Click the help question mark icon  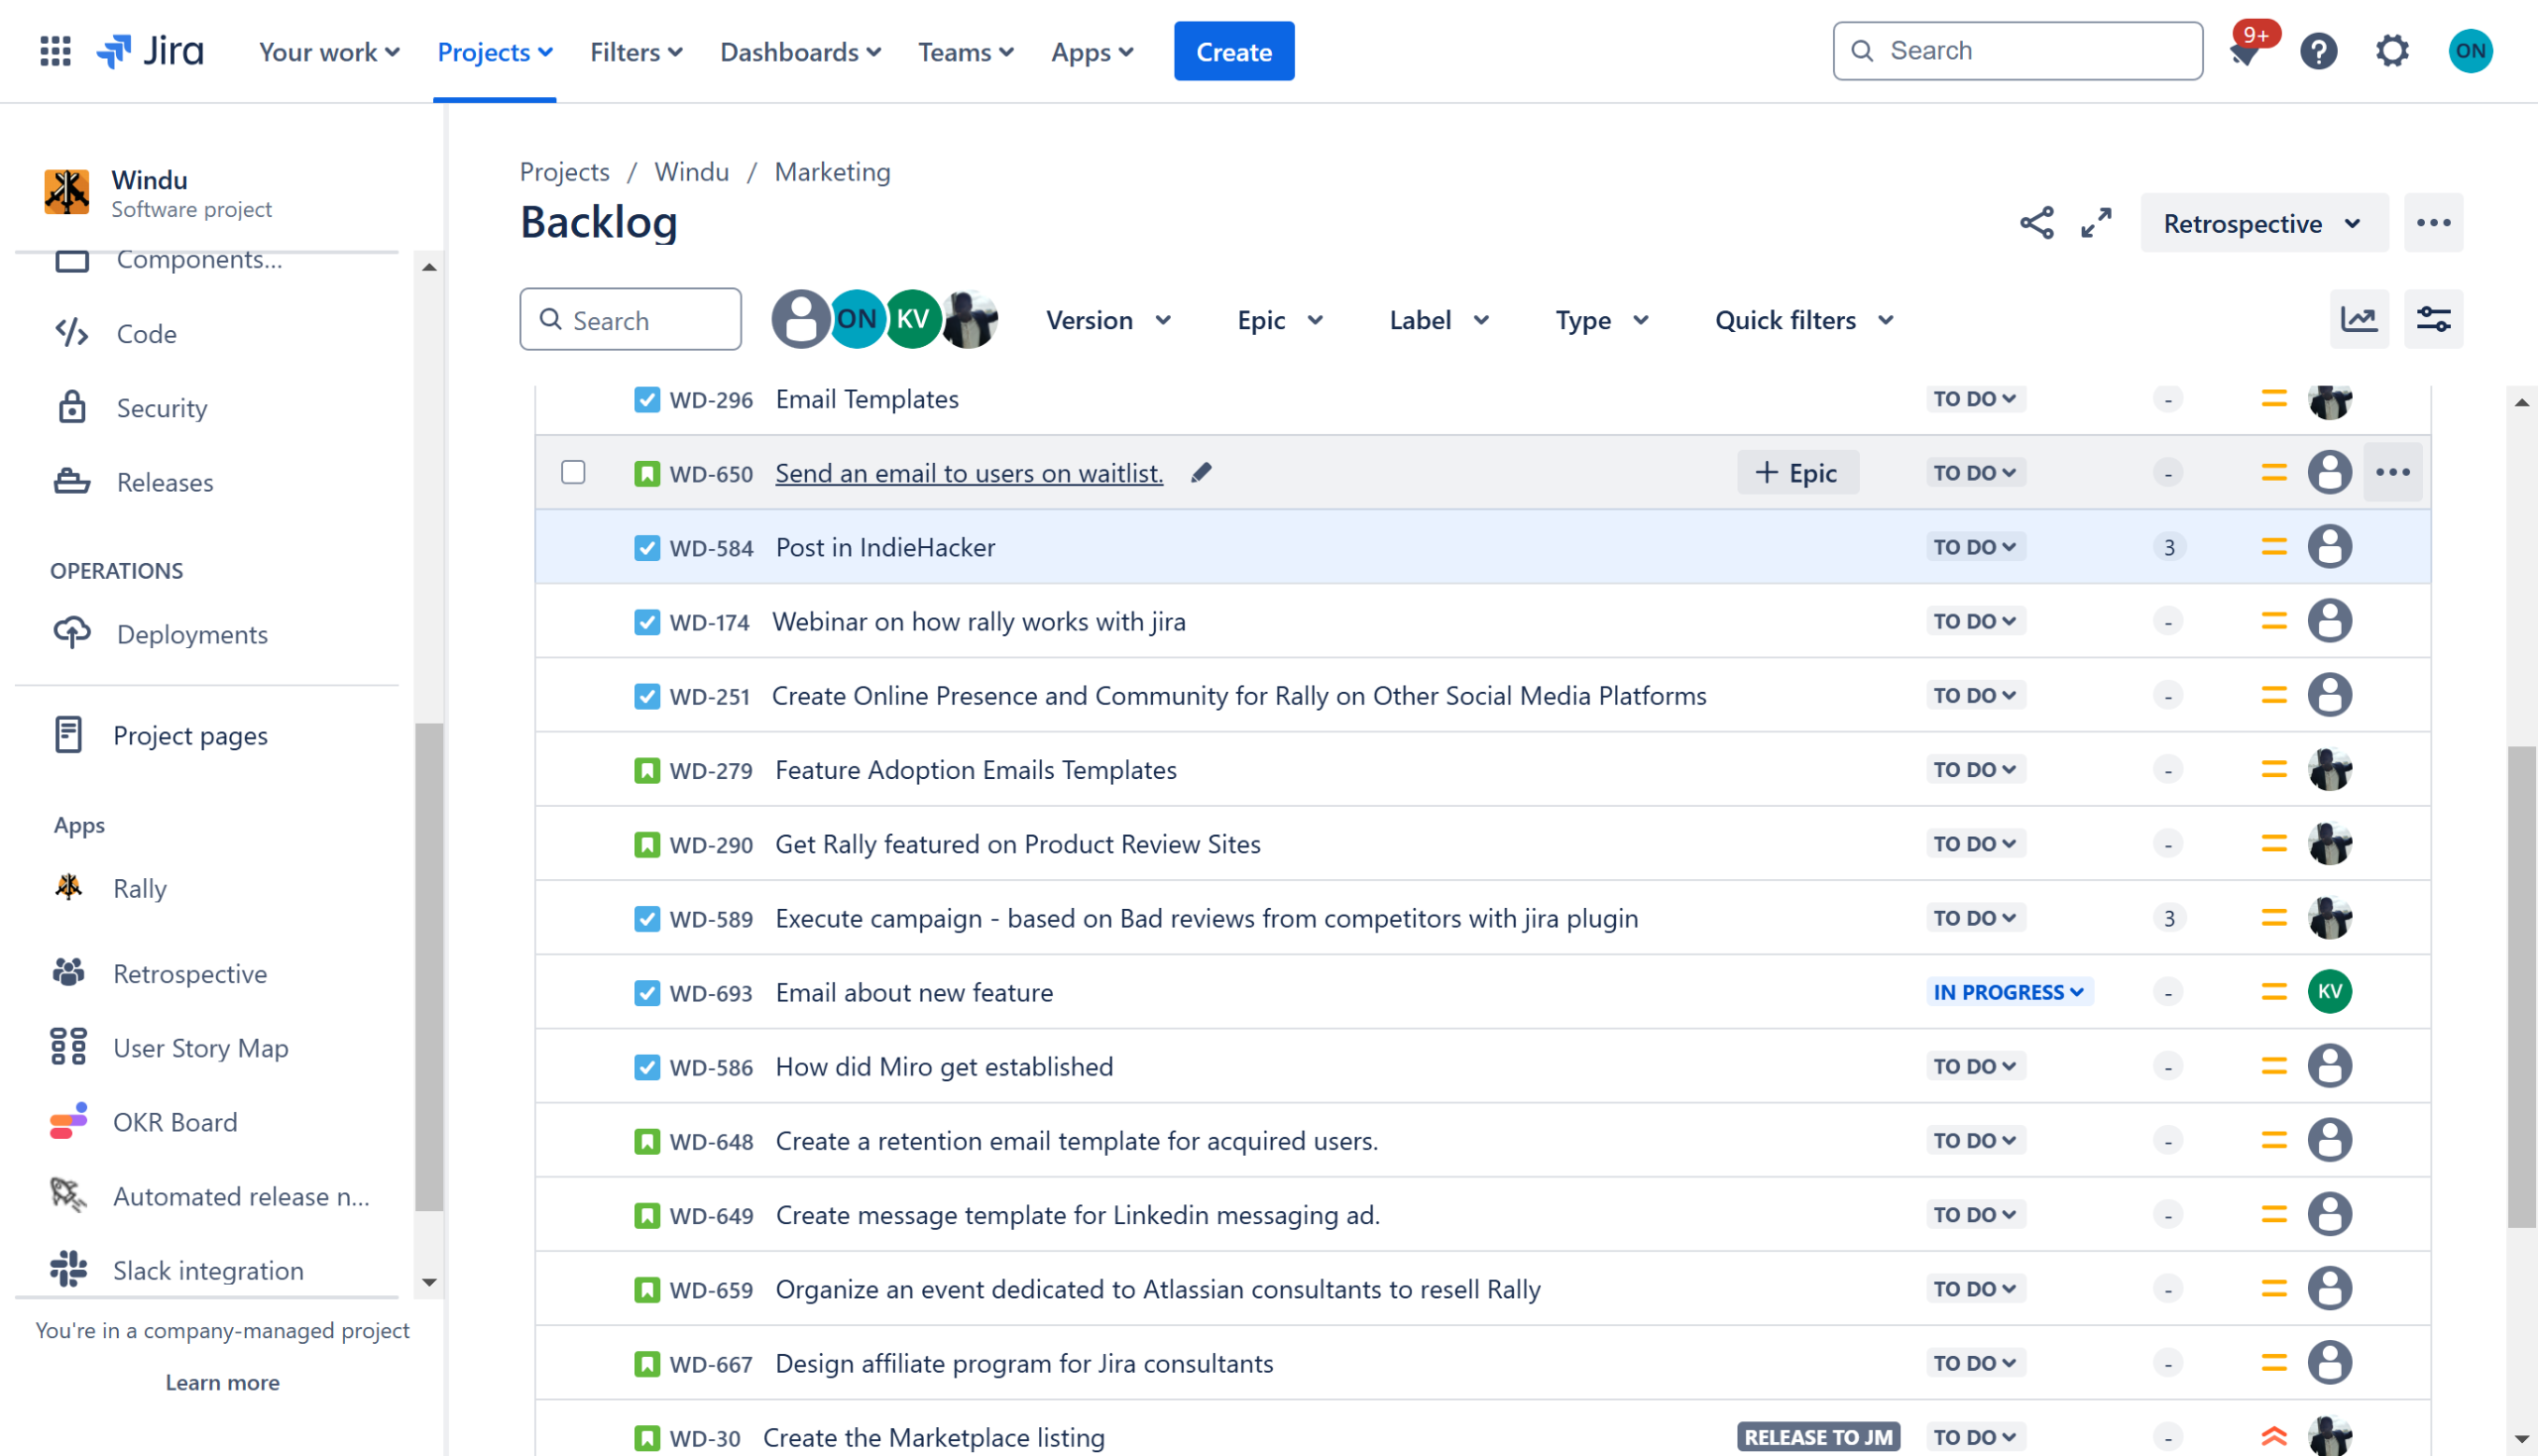pos(2318,51)
